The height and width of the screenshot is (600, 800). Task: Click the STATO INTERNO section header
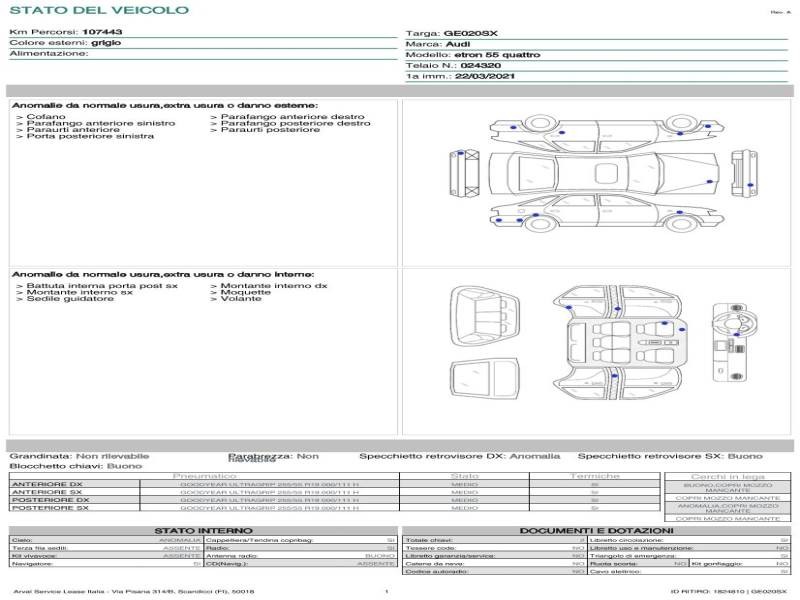click(203, 531)
